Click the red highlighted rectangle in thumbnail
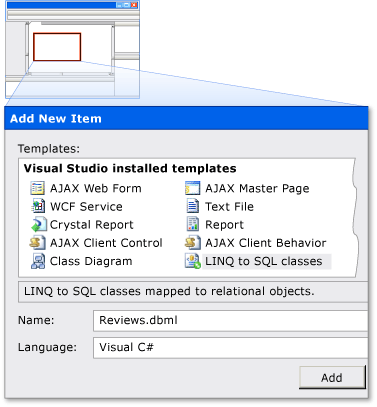This screenshot has height=407, width=377. (57, 47)
